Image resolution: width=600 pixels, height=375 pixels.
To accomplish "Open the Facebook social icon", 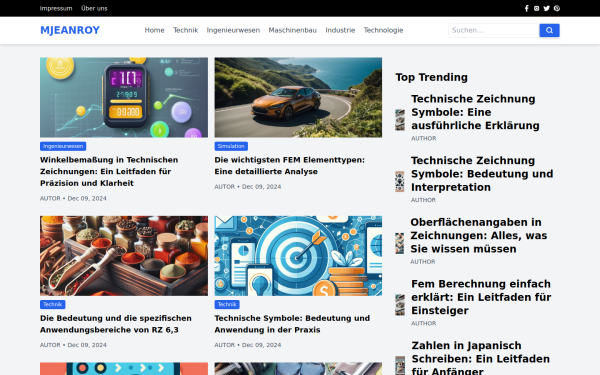I will 527,8.
